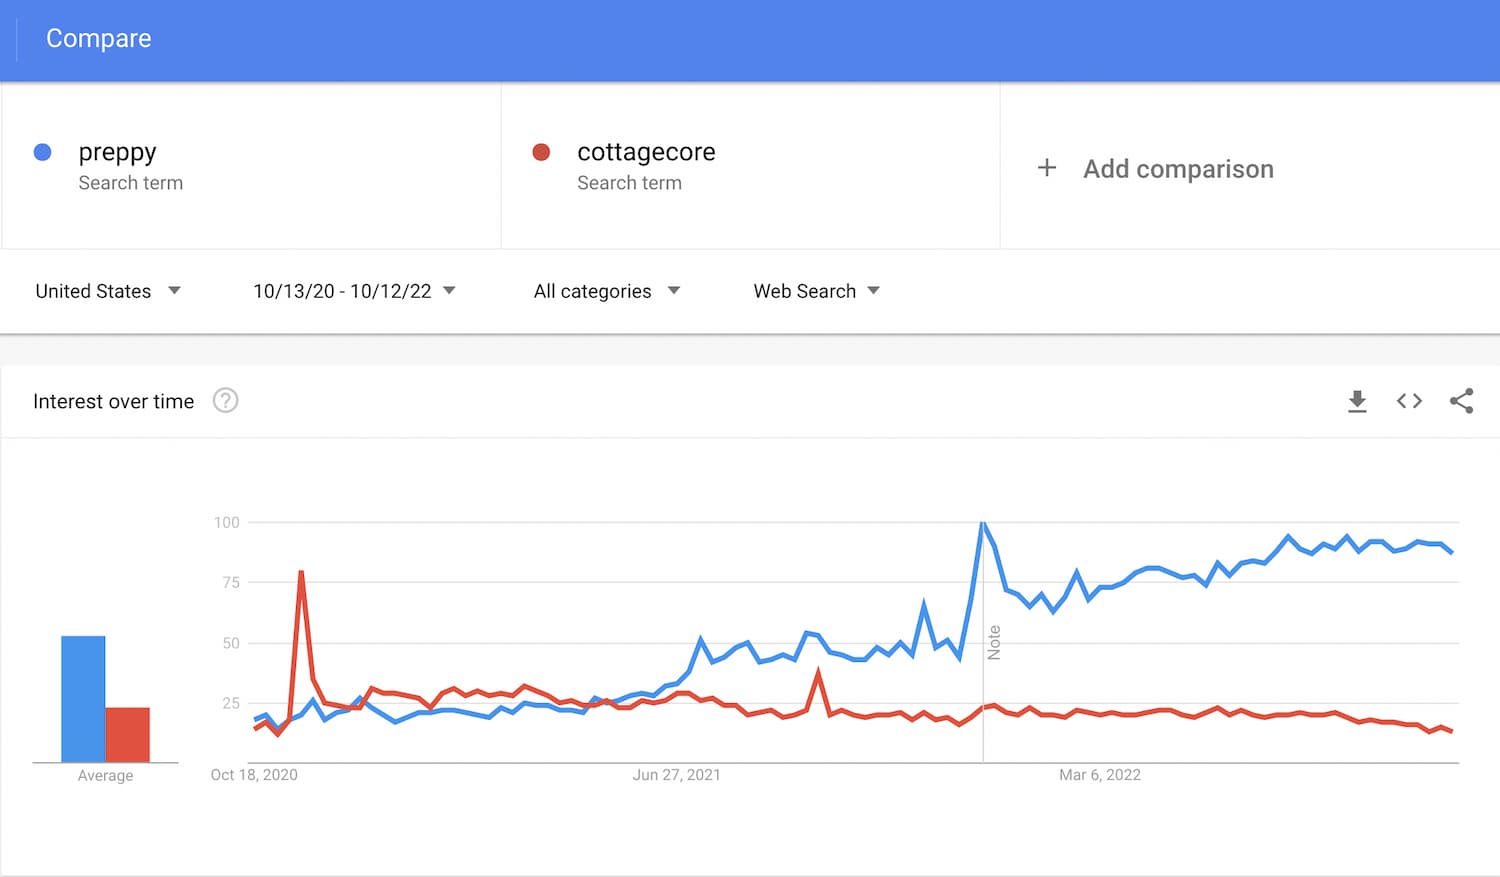Viewport: 1500px width, 877px height.
Task: Open the embed code view
Action: (x=1409, y=401)
